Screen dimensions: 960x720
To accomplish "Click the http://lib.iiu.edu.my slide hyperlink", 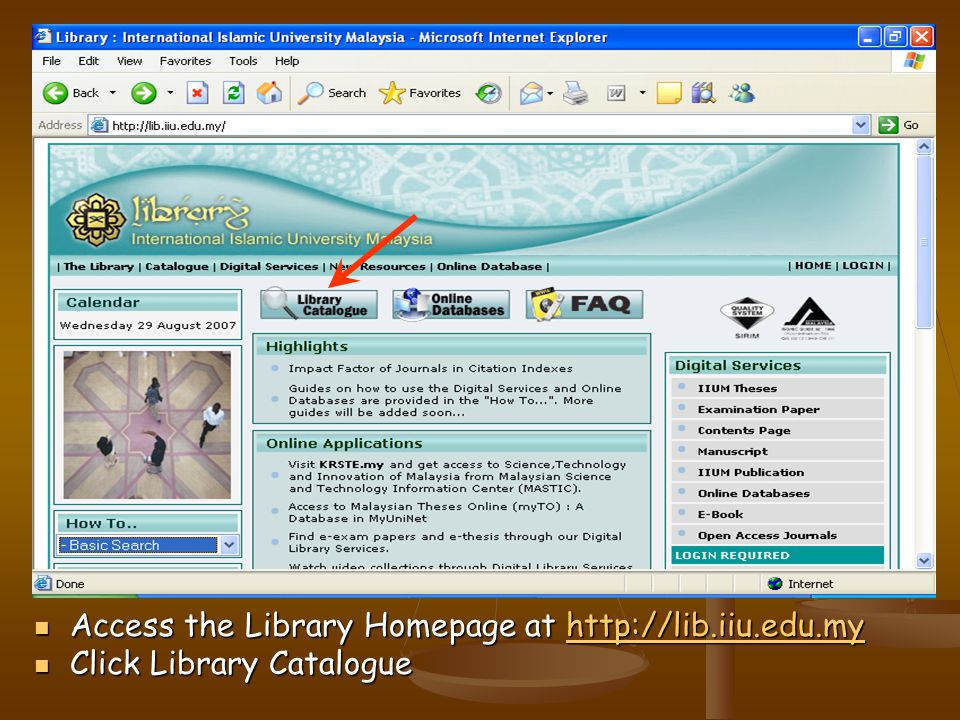I will (715, 626).
